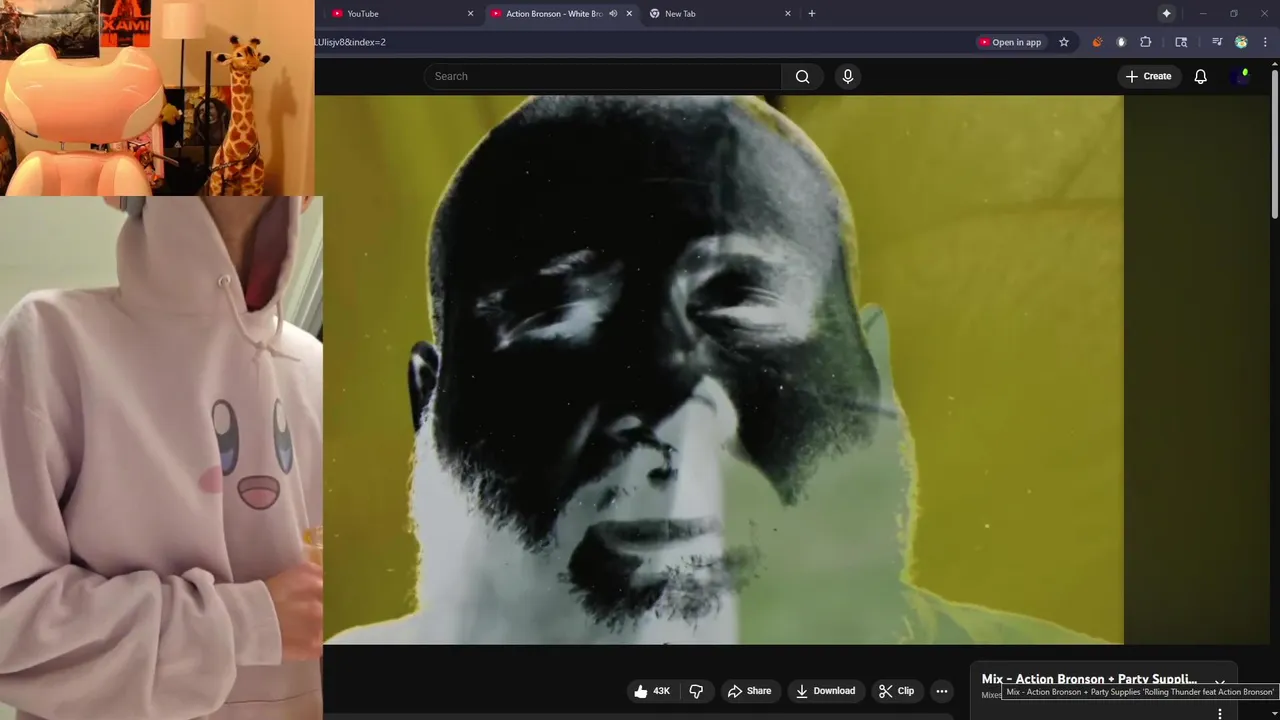Click the address bar URL text
Image resolution: width=1280 pixels, height=720 pixels.
(x=350, y=42)
